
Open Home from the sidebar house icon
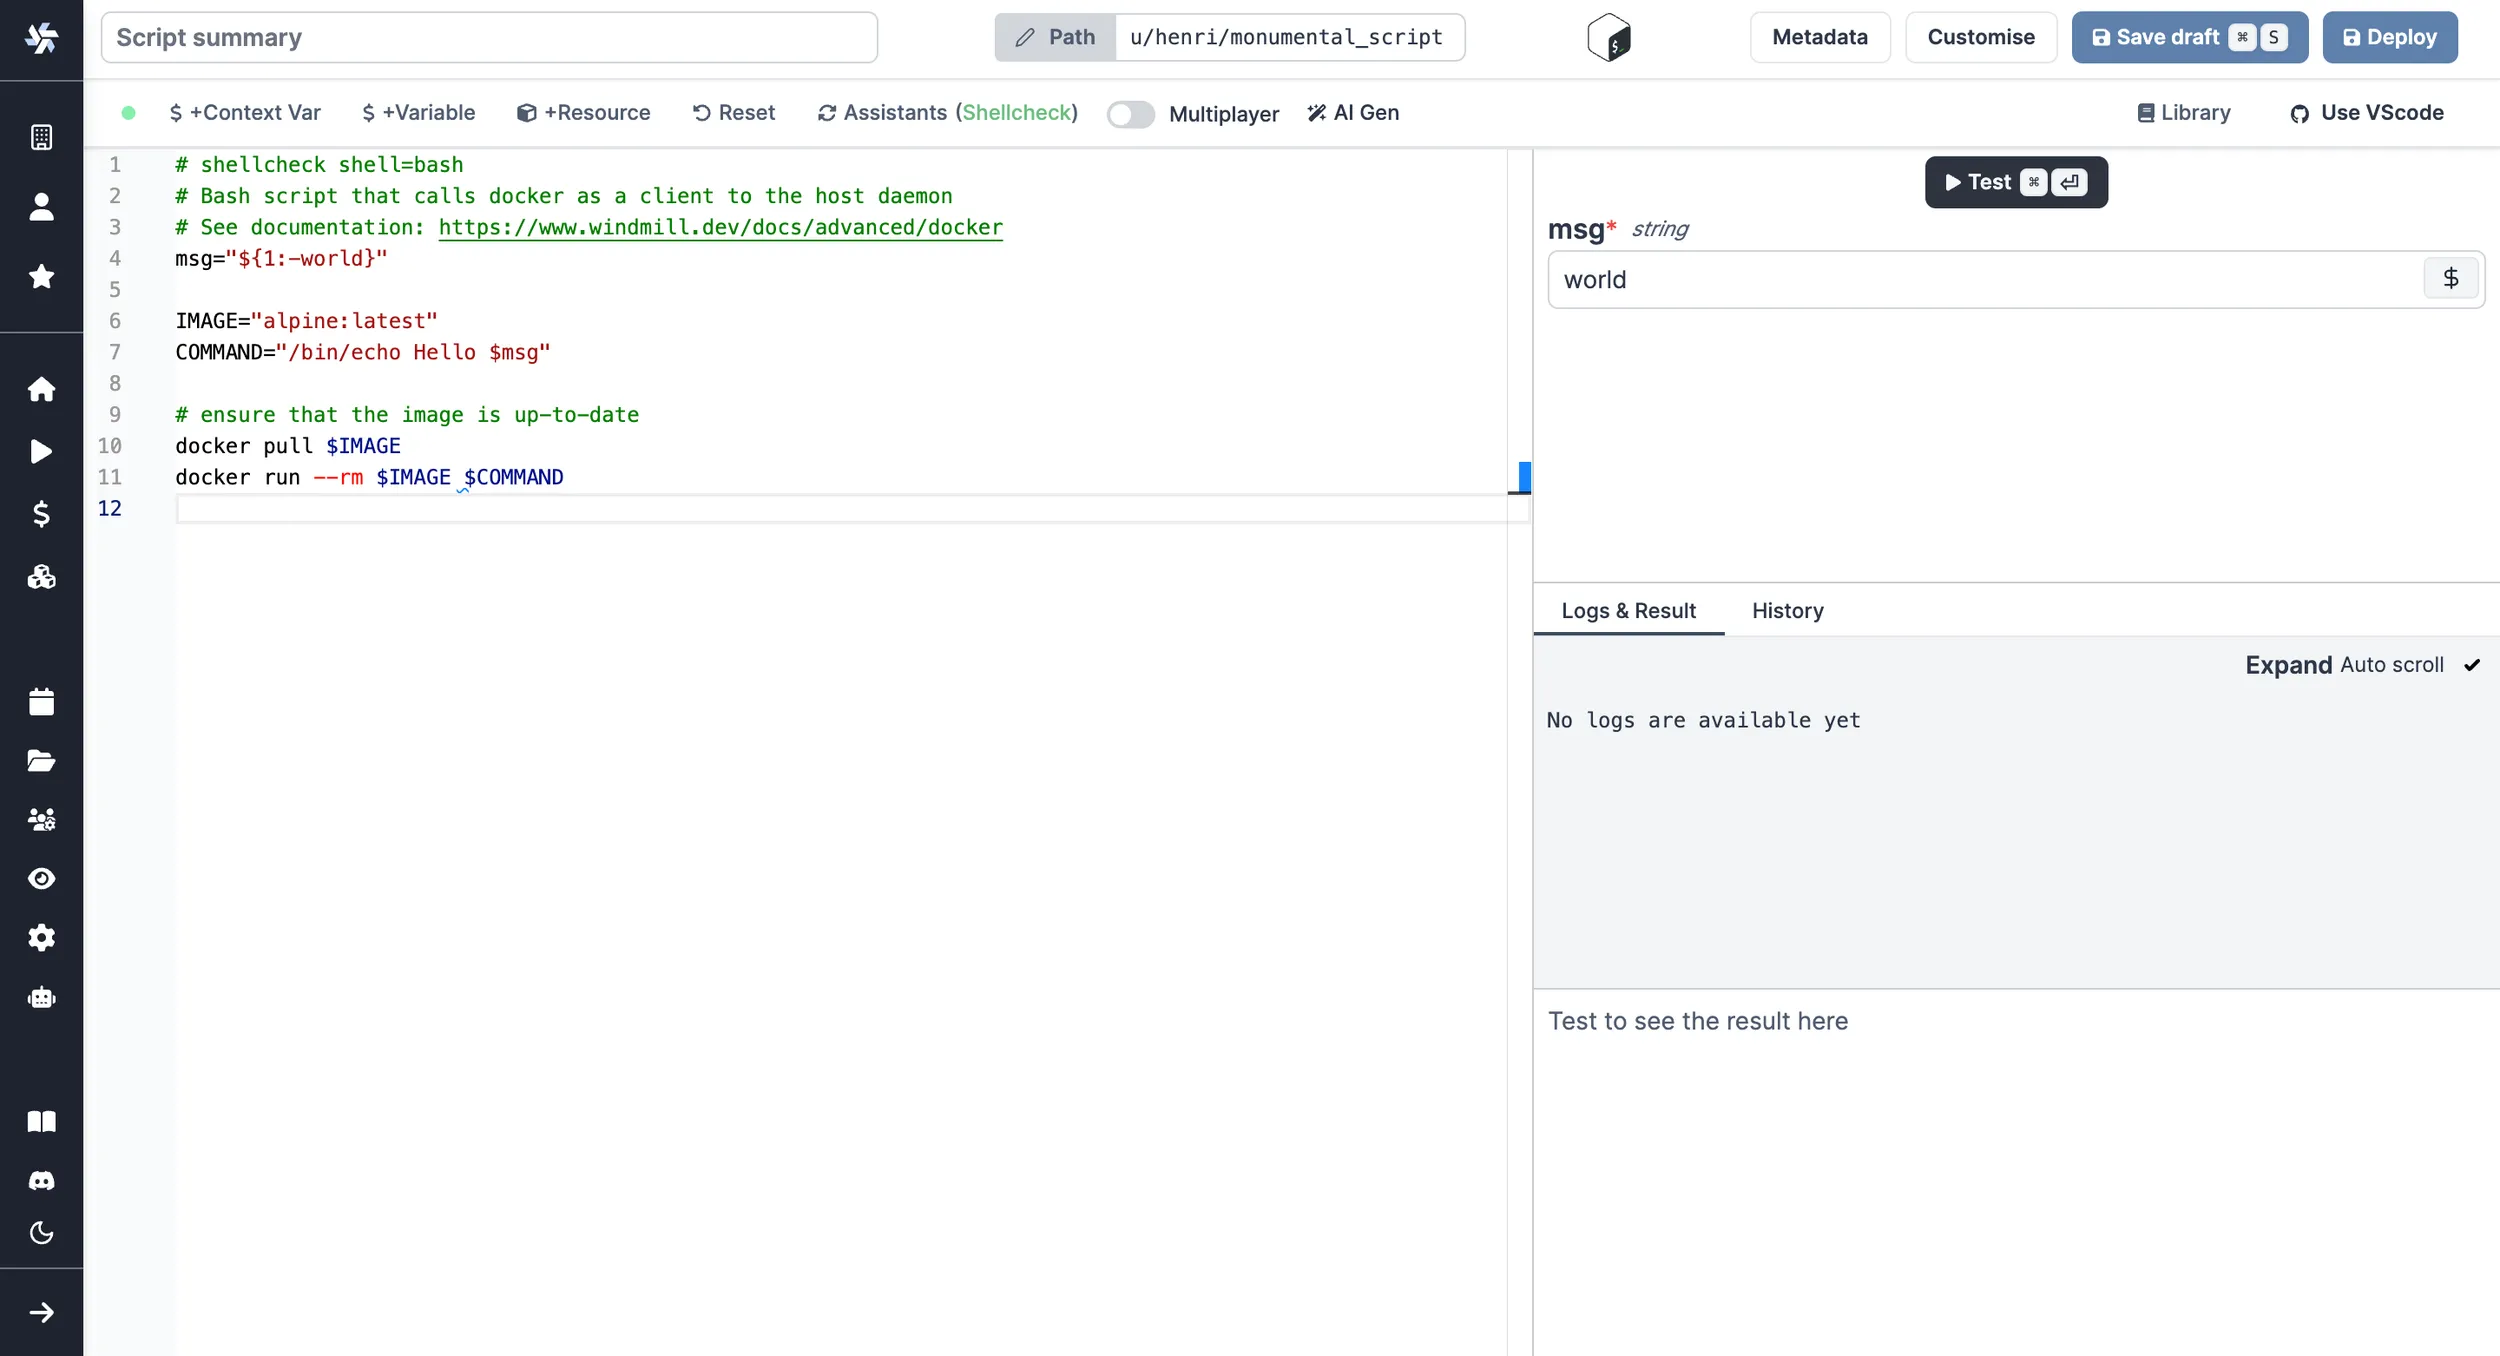pos(41,389)
